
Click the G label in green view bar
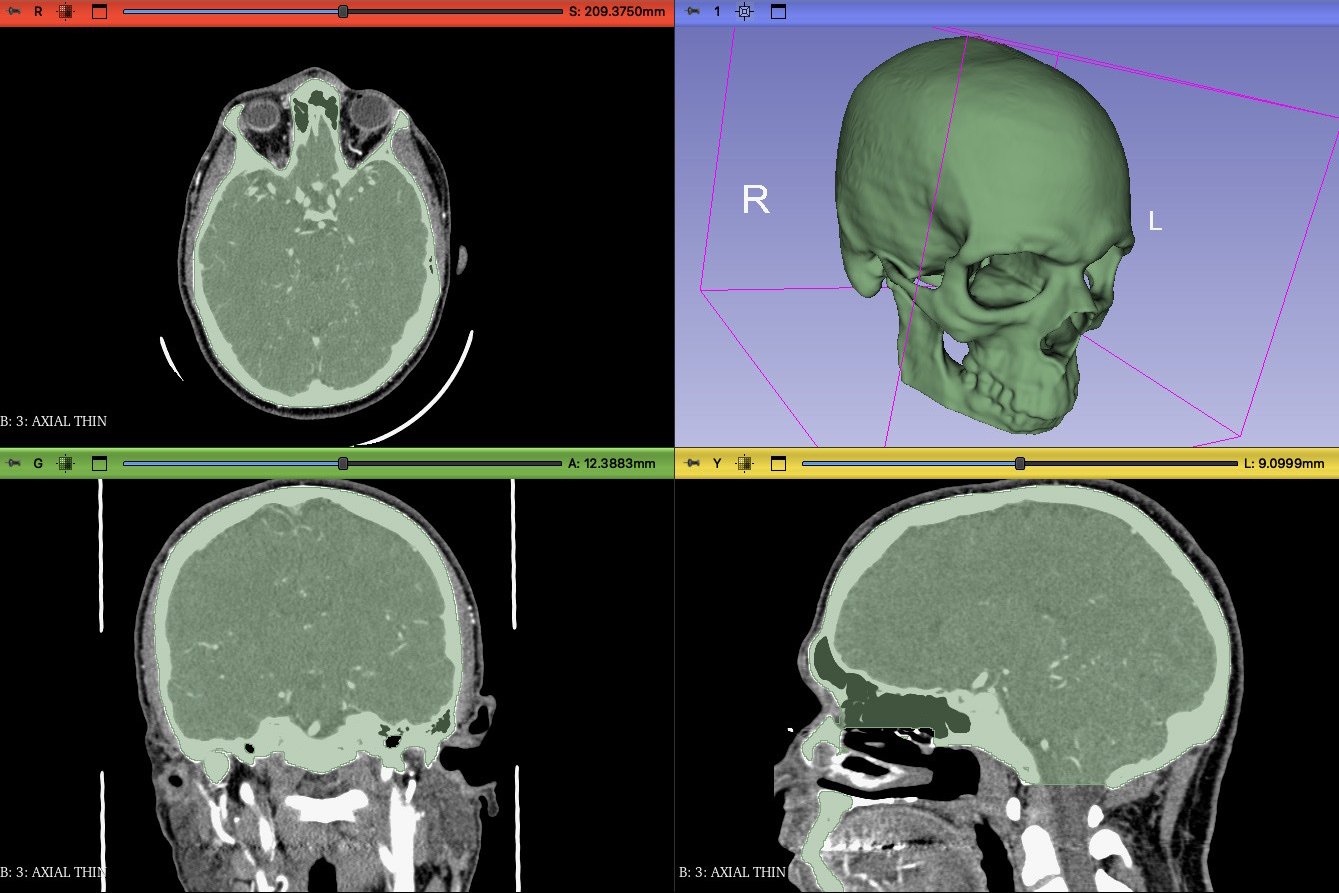(x=38, y=463)
